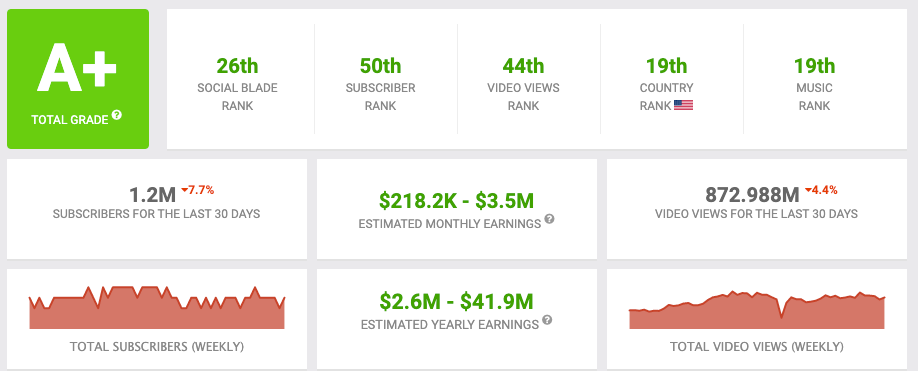The height and width of the screenshot is (371, 918).
Task: Click the Total Video Views weekly chart
Action: pyautogui.click(x=757, y=310)
